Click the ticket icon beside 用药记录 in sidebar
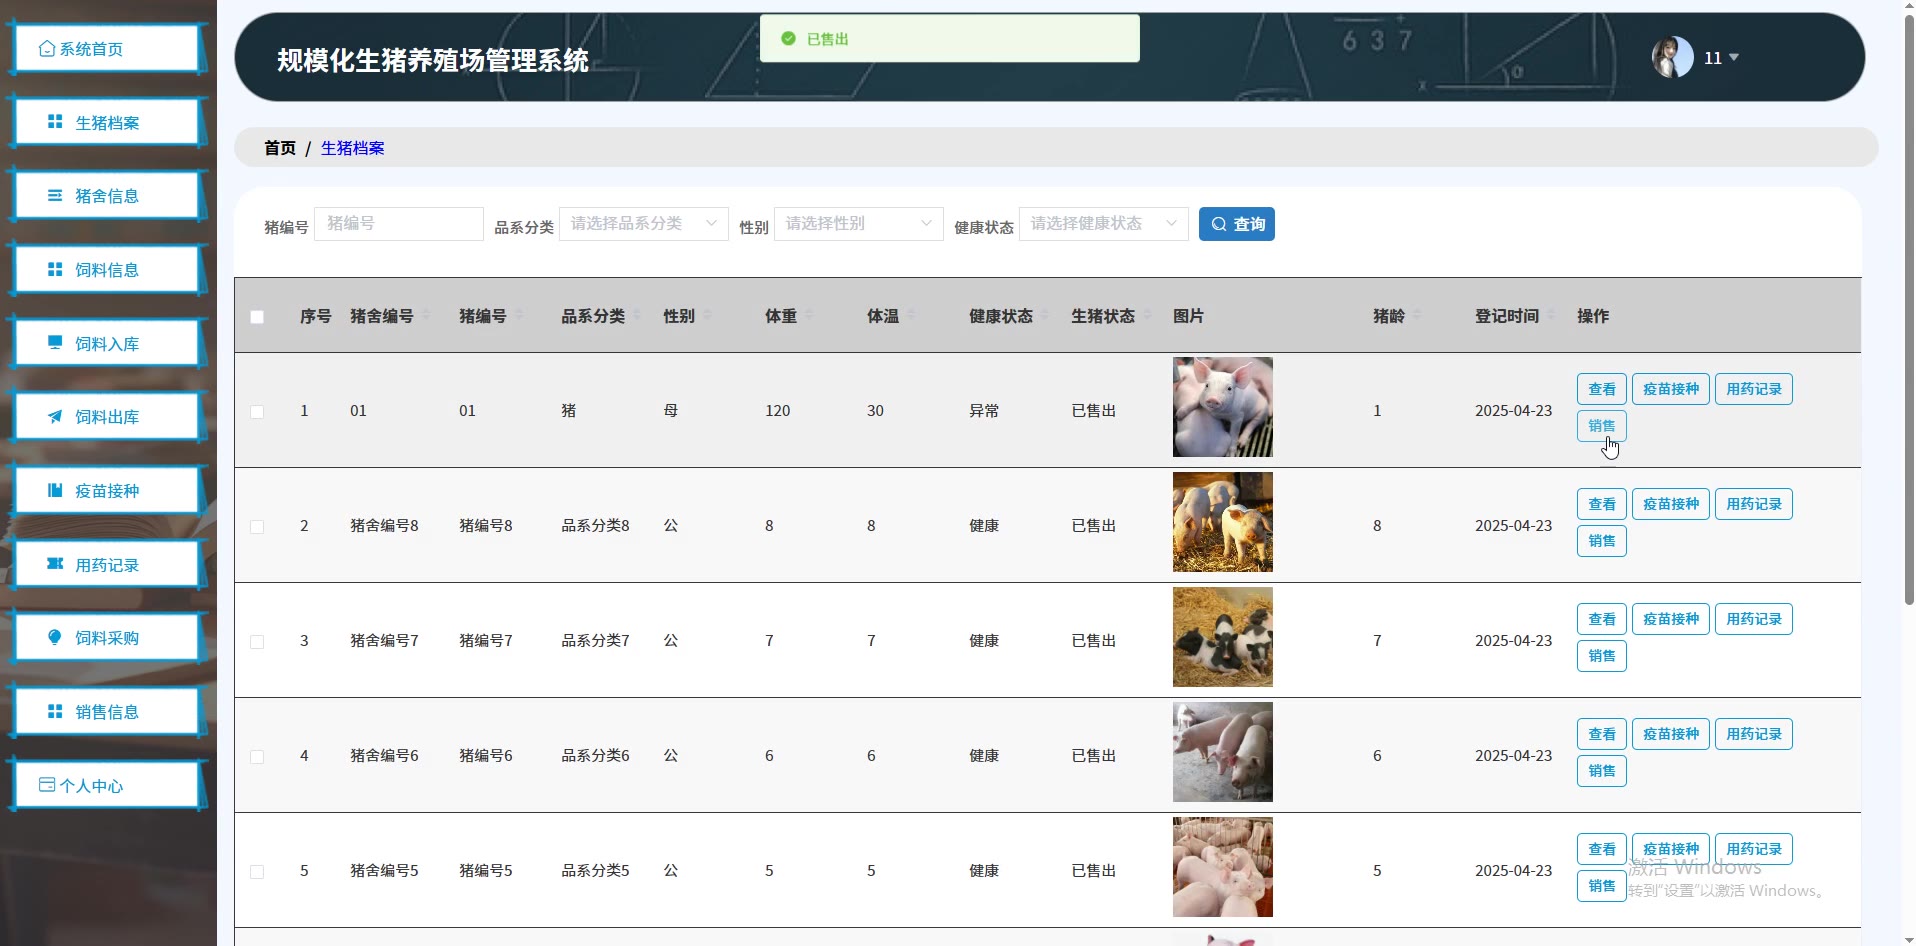This screenshot has height=946, width=1916. pyautogui.click(x=55, y=564)
